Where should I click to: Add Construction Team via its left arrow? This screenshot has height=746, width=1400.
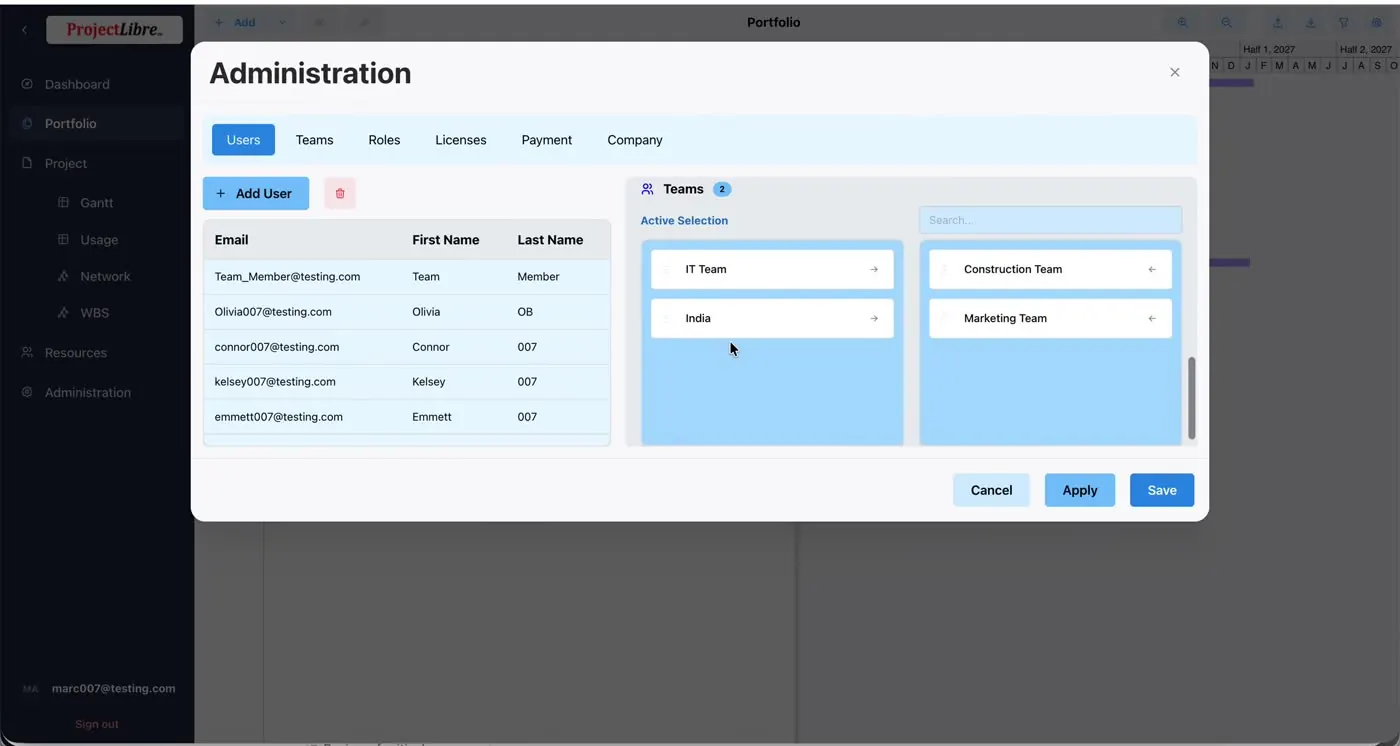(x=1152, y=269)
